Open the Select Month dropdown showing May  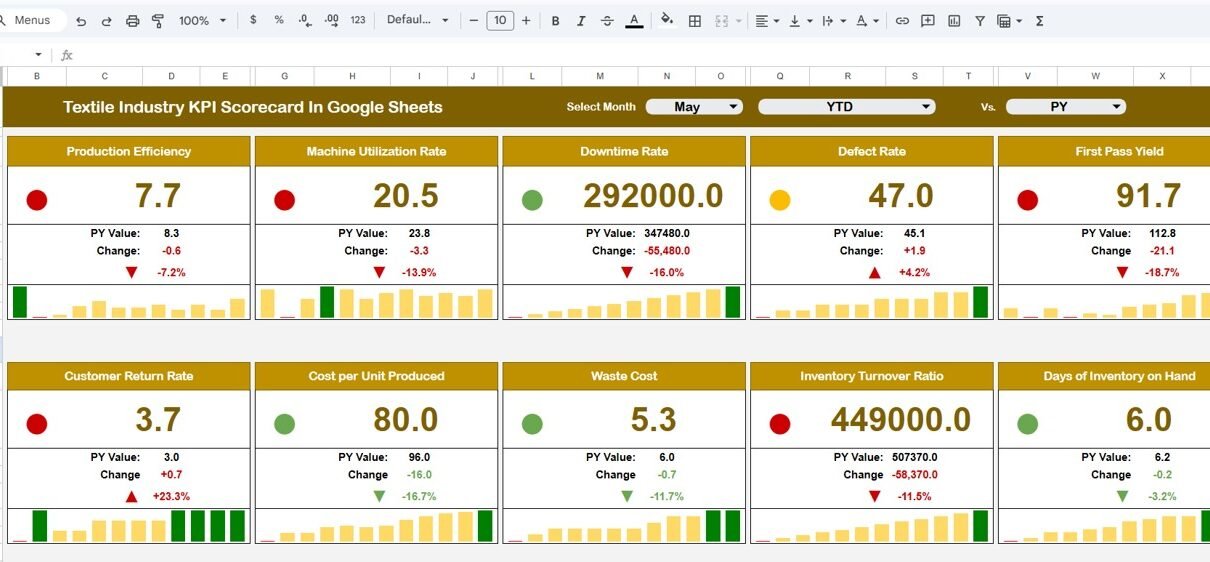[694, 107]
